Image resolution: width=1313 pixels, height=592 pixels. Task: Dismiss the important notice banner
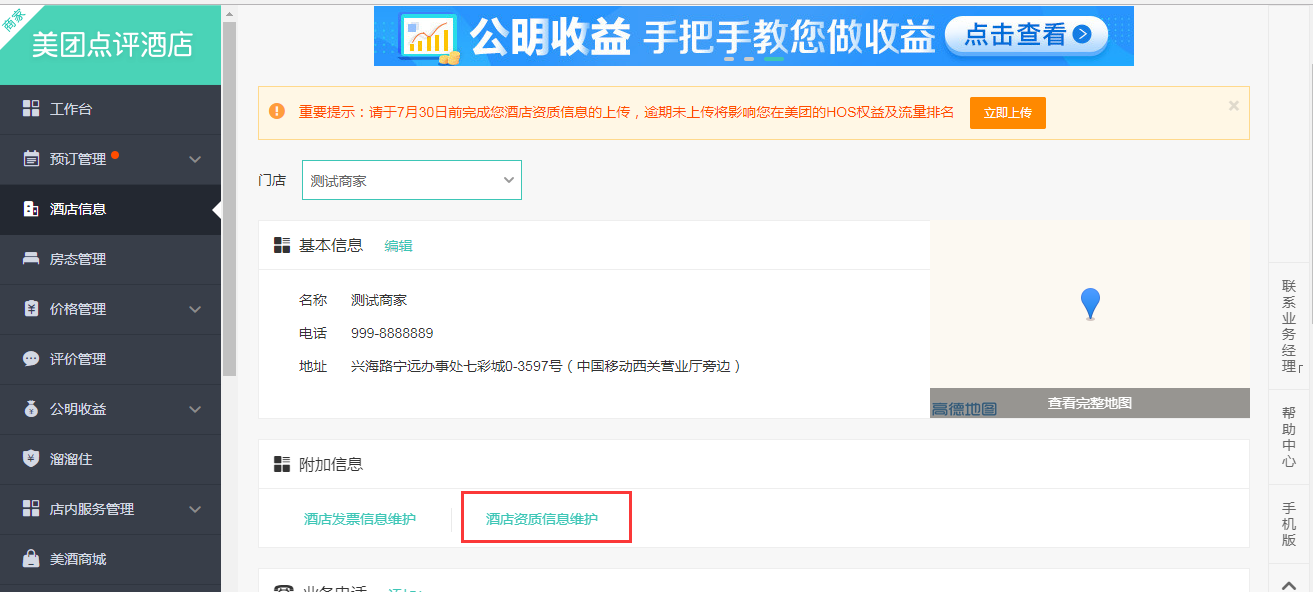click(x=1233, y=105)
